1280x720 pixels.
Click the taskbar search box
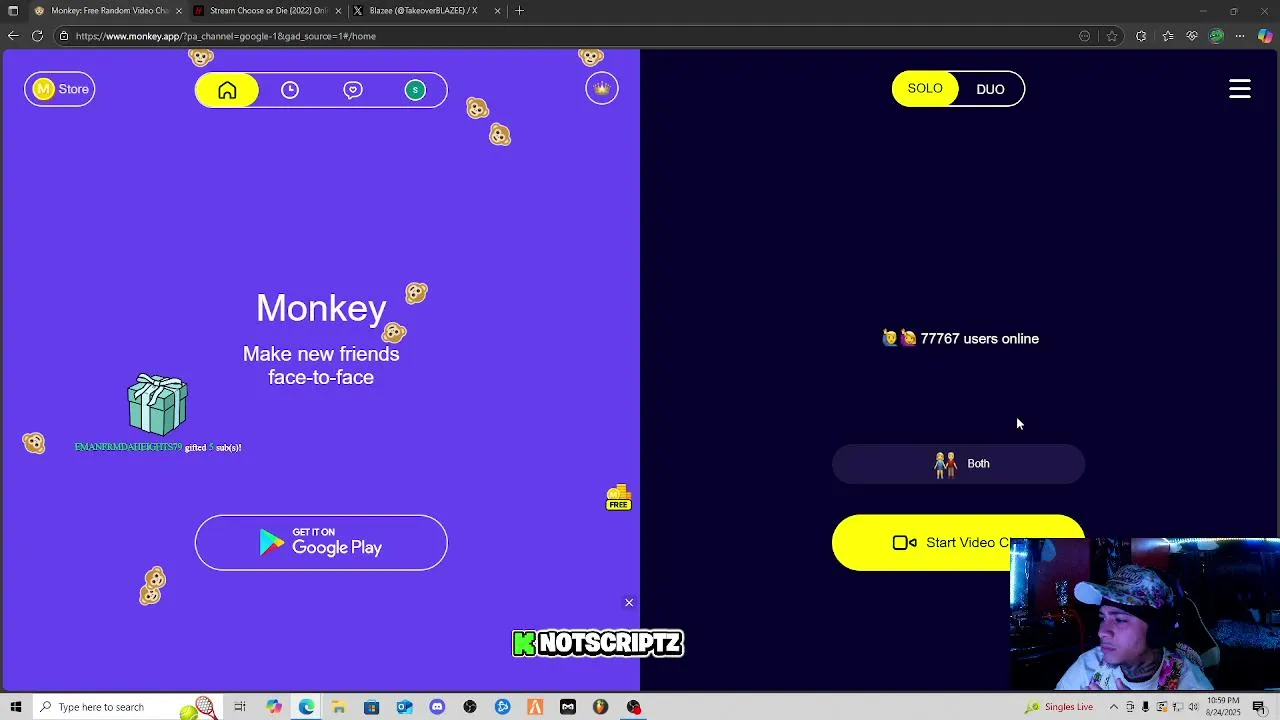click(128, 707)
